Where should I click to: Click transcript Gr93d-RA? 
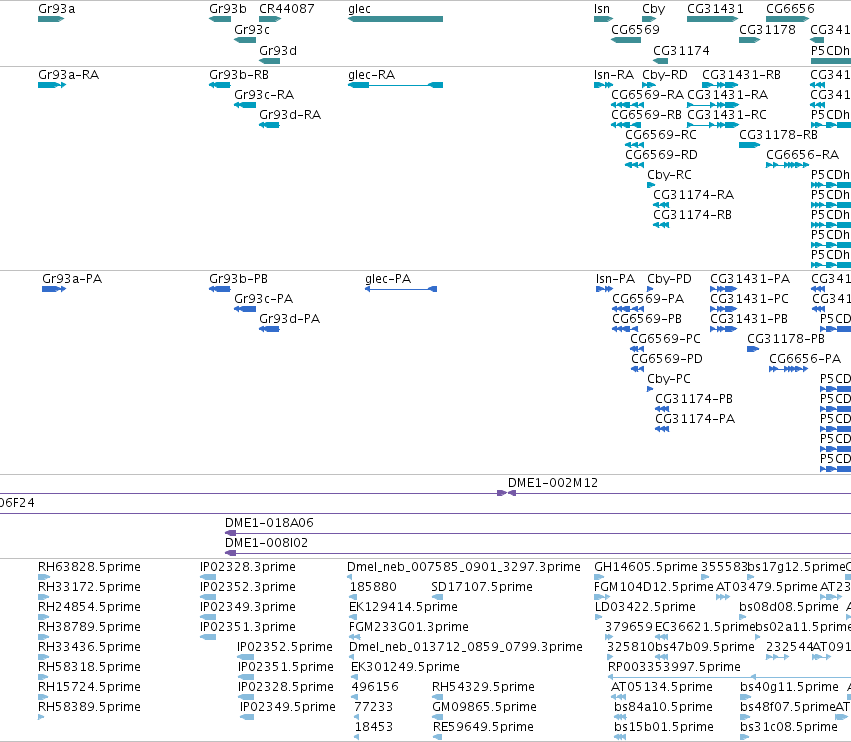[290, 115]
